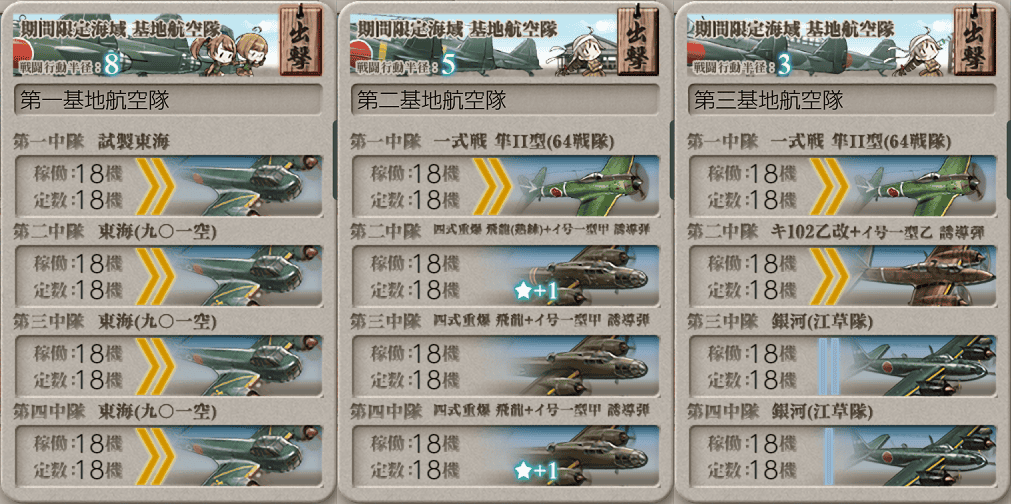Select fourth squadron 東海(九〇一空) in first air base

(168, 455)
